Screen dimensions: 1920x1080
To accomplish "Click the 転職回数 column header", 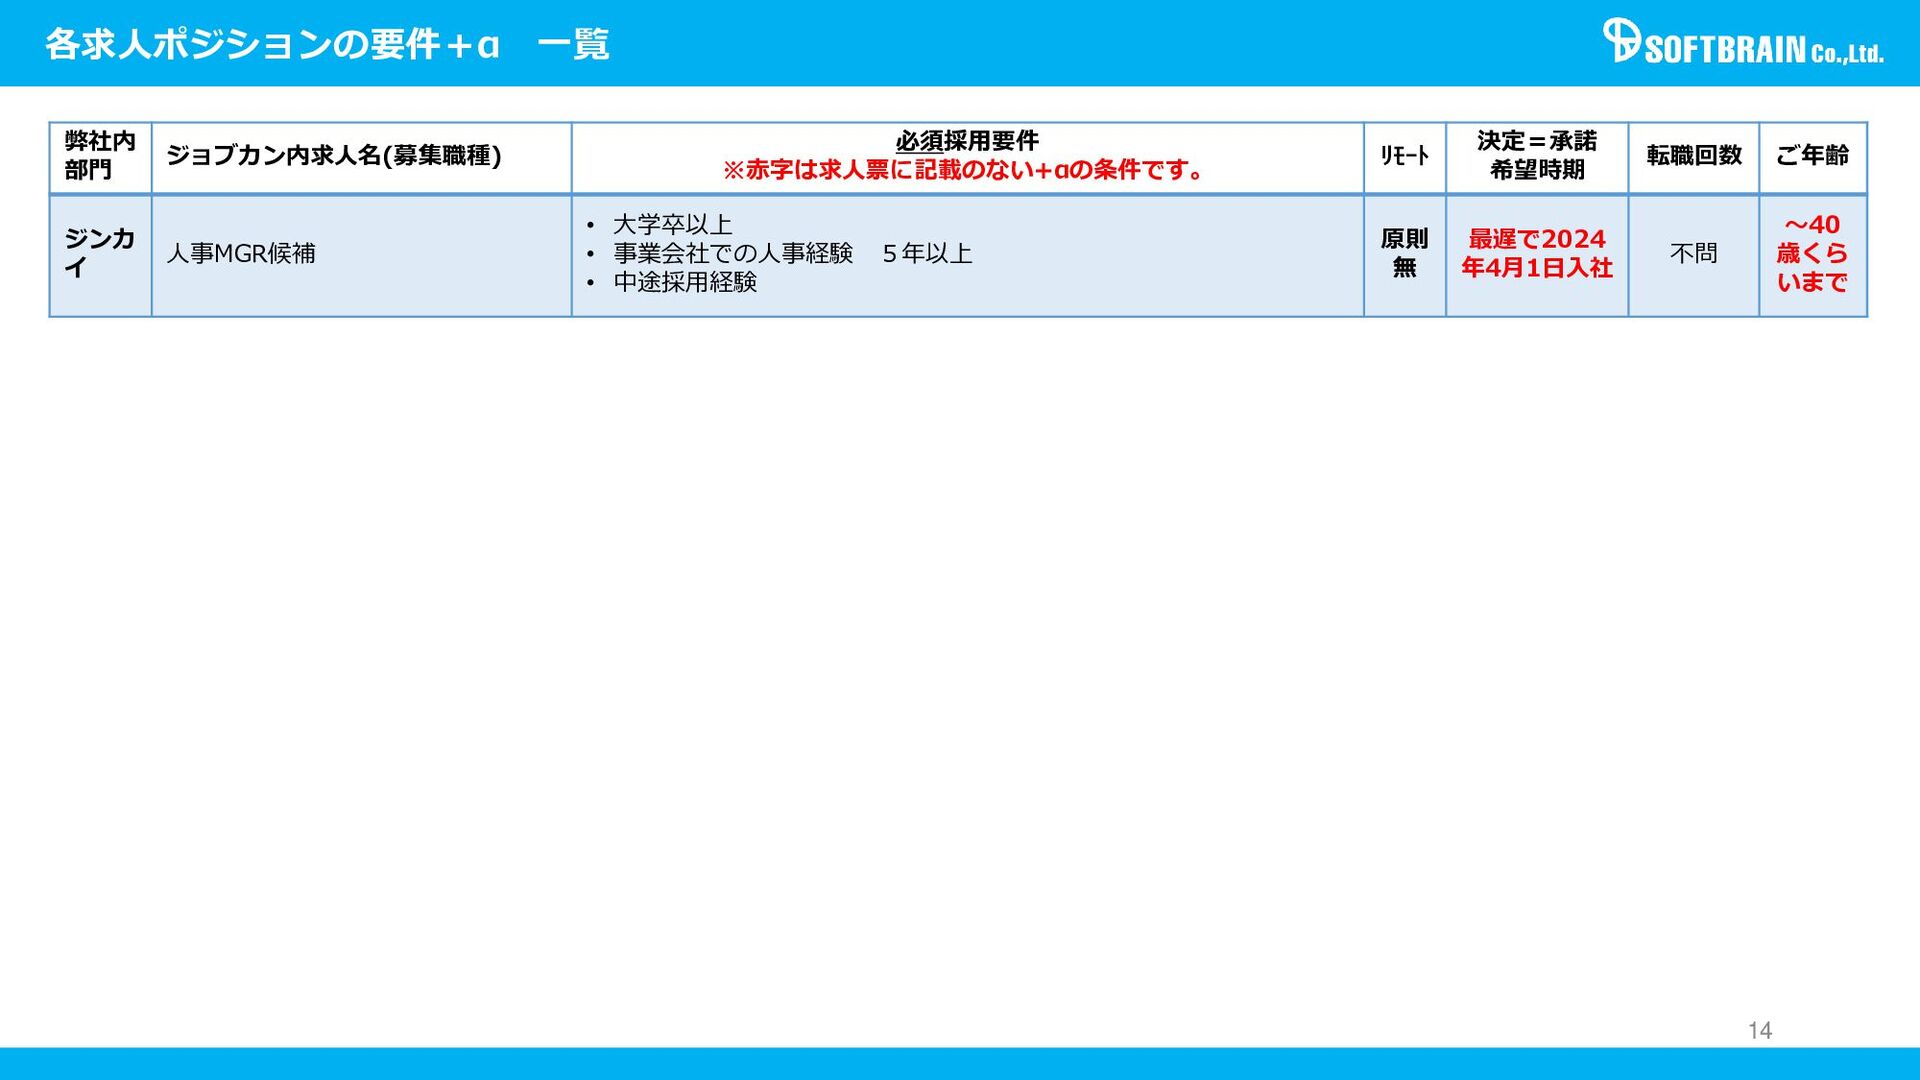I will click(1694, 156).
